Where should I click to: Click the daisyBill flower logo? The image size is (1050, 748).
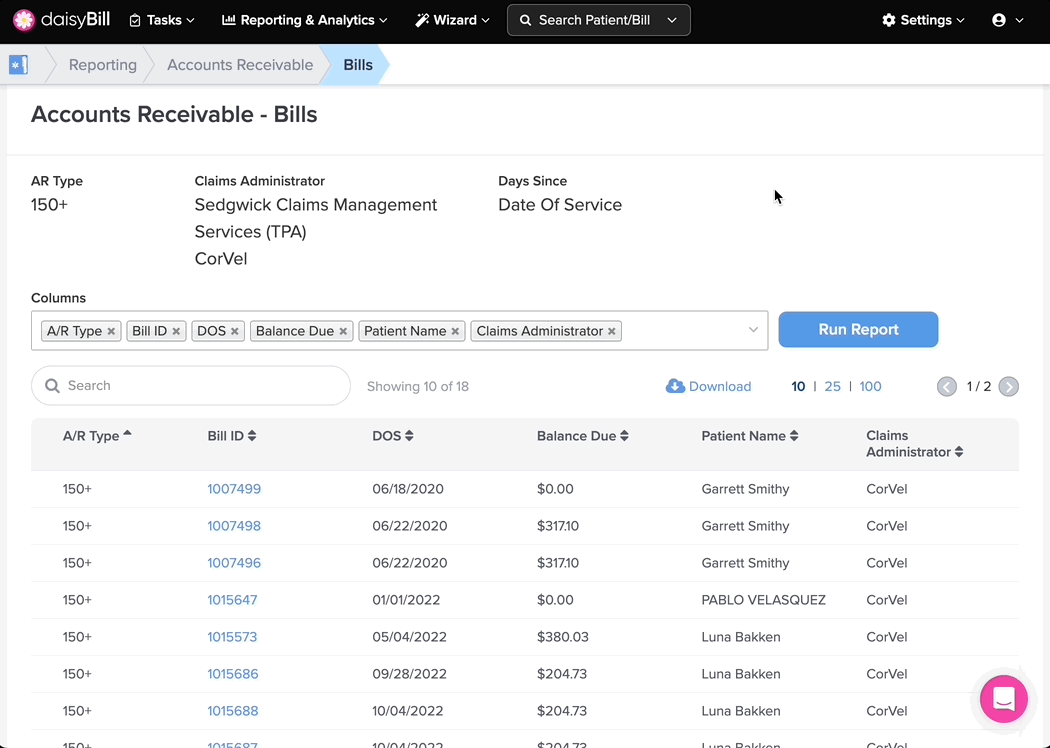tap(24, 20)
